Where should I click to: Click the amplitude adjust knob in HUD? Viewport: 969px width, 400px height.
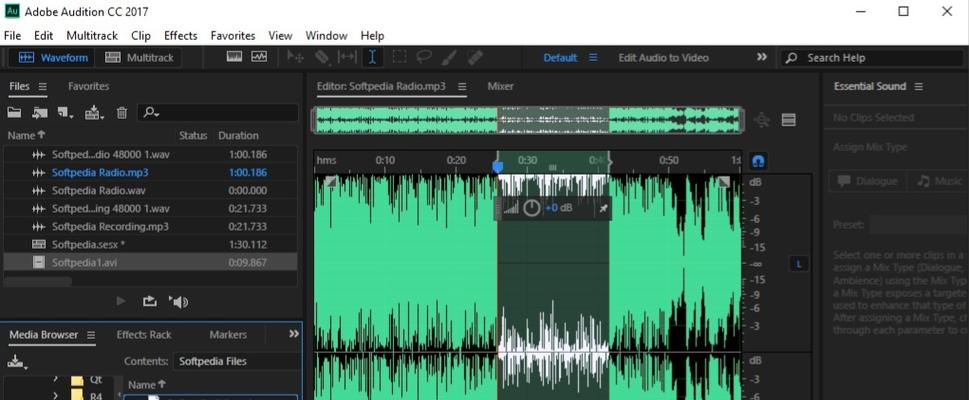(532, 208)
